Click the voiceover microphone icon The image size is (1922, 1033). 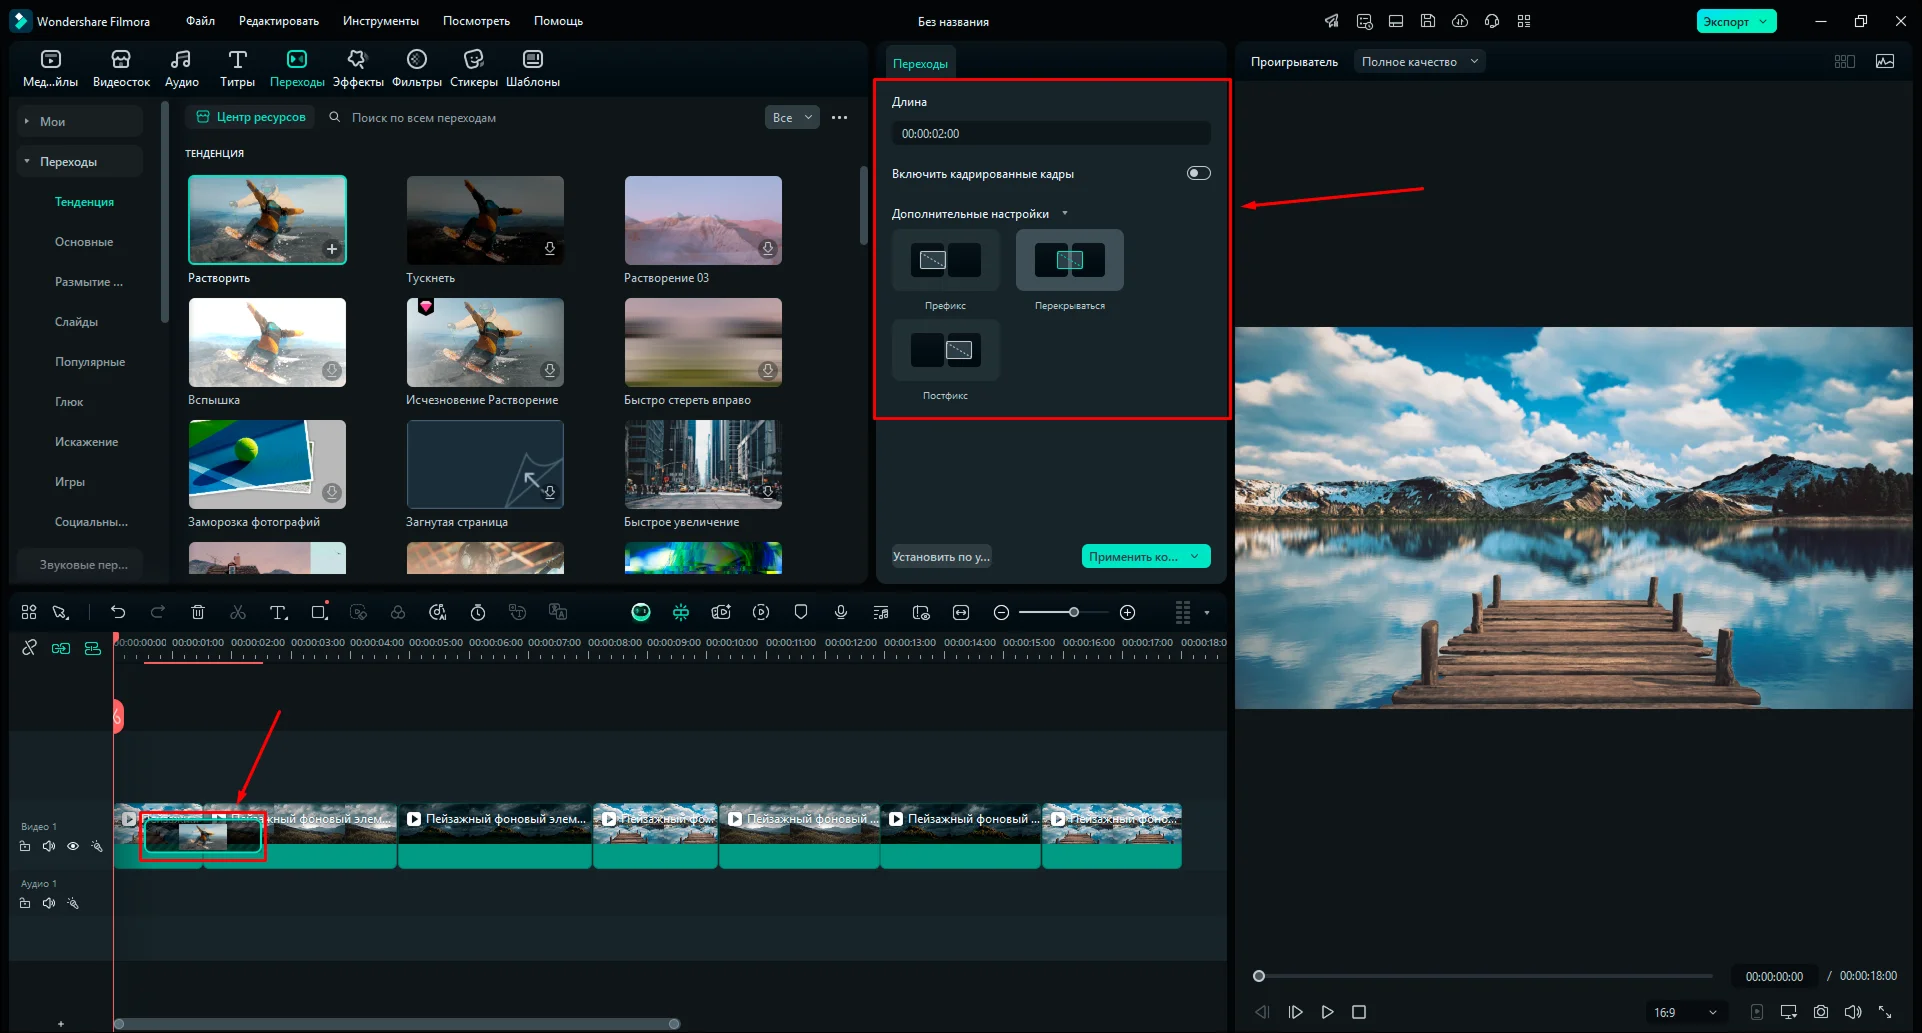(841, 612)
